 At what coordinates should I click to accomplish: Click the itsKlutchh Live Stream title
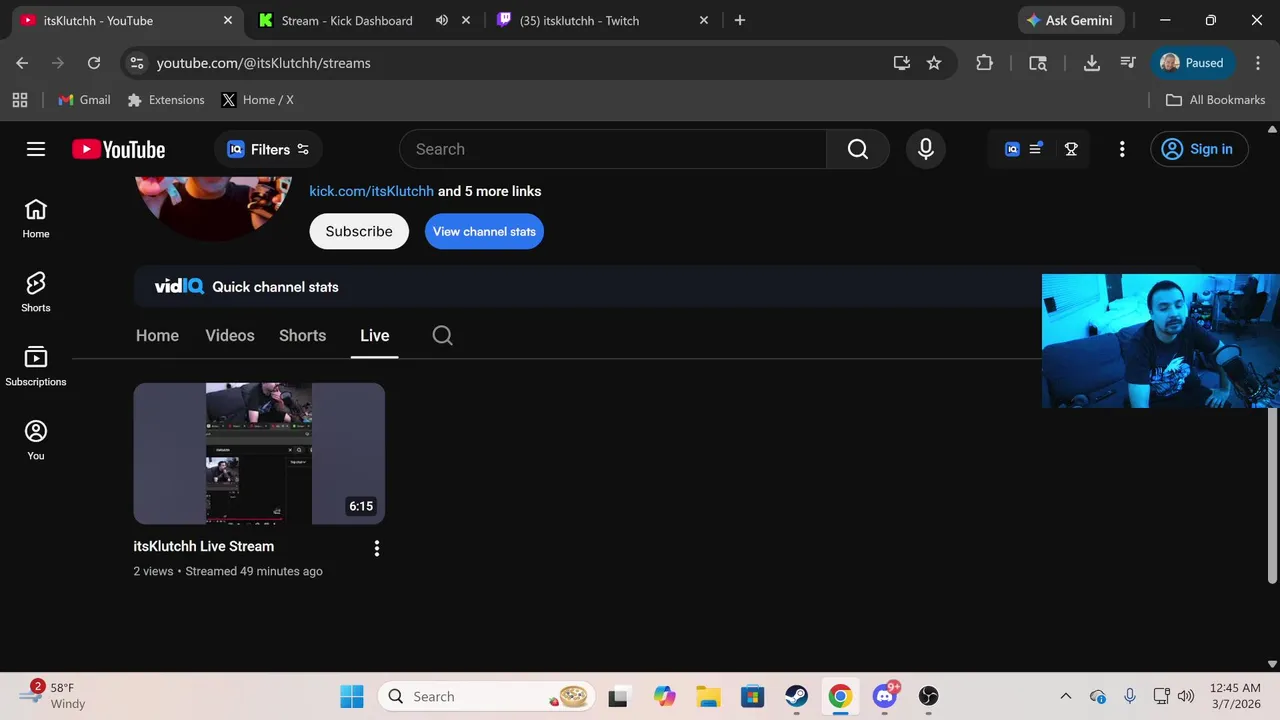[203, 546]
